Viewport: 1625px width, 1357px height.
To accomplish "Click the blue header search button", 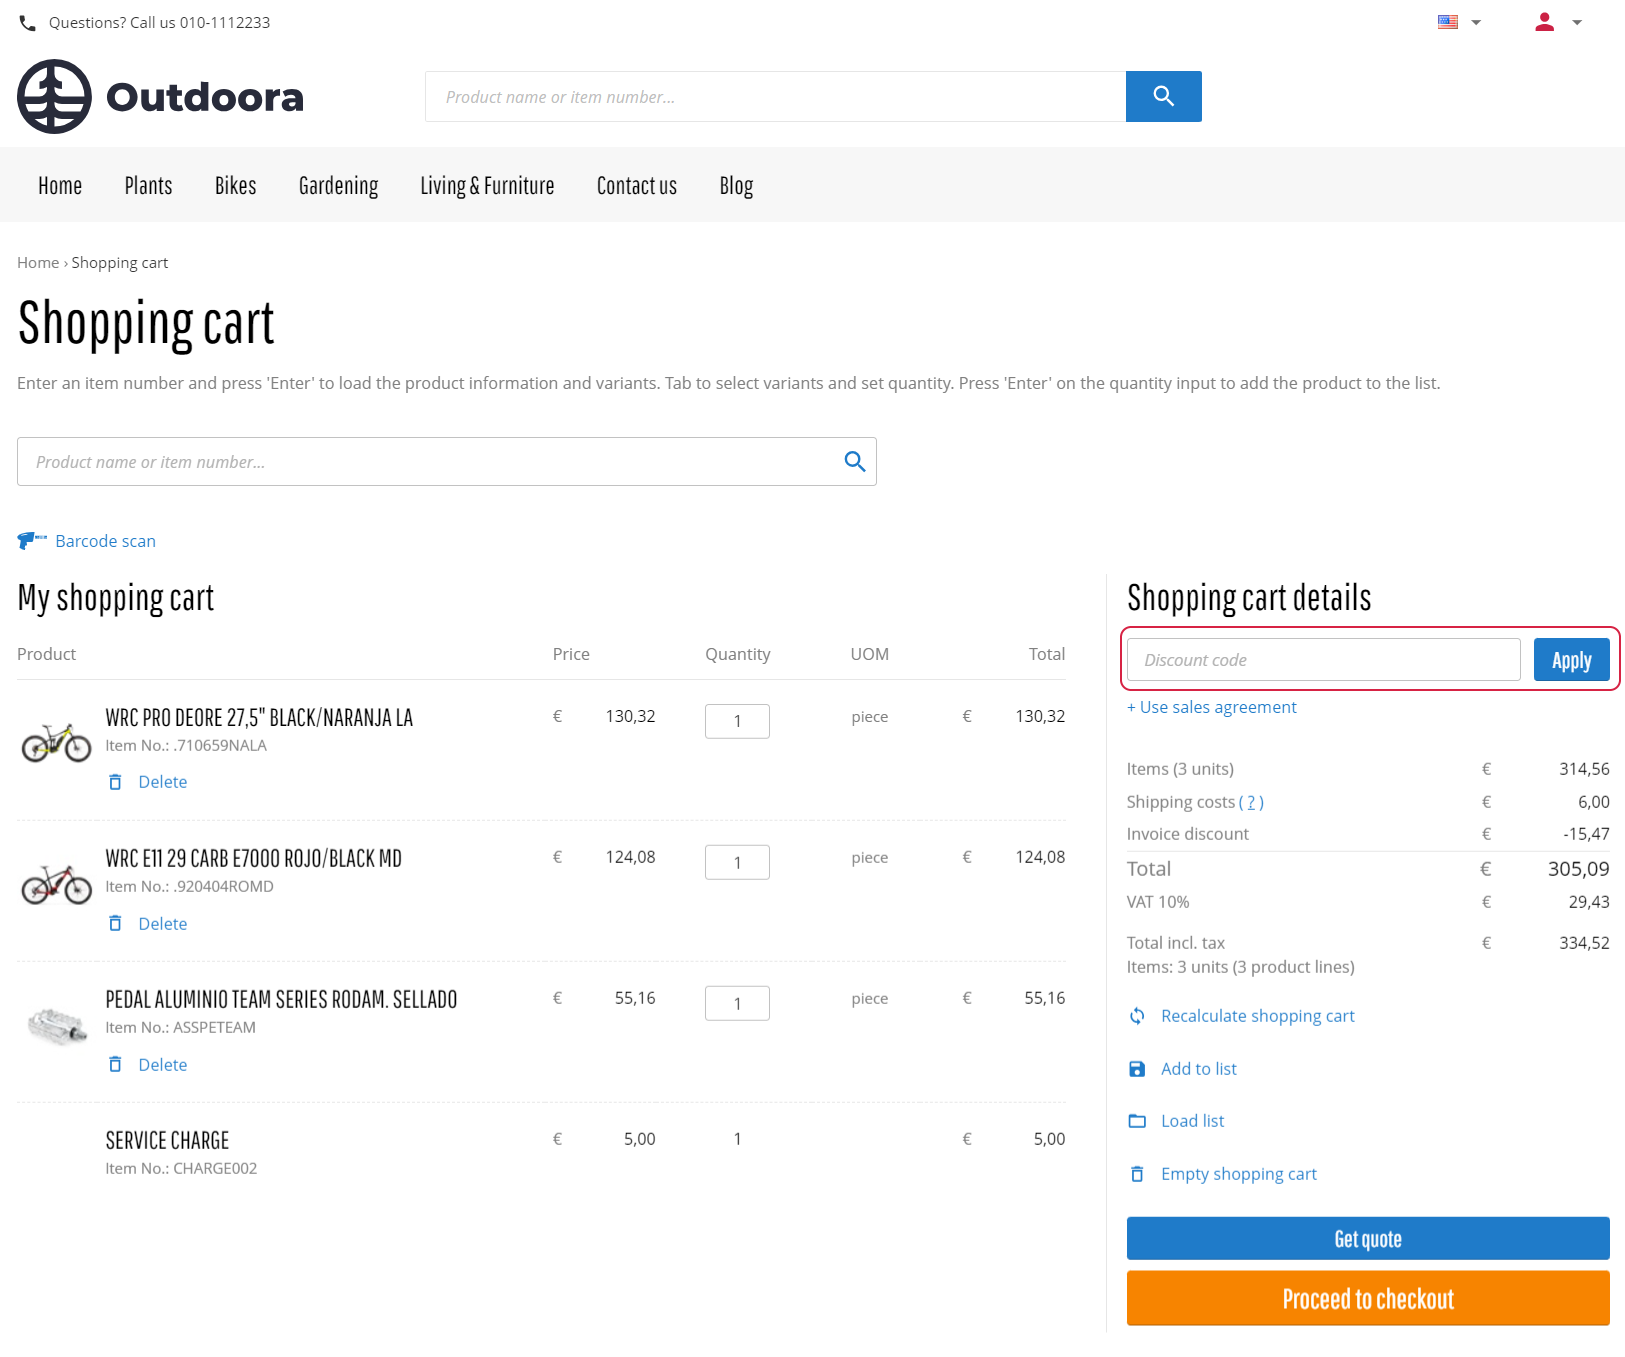I will pyautogui.click(x=1163, y=96).
